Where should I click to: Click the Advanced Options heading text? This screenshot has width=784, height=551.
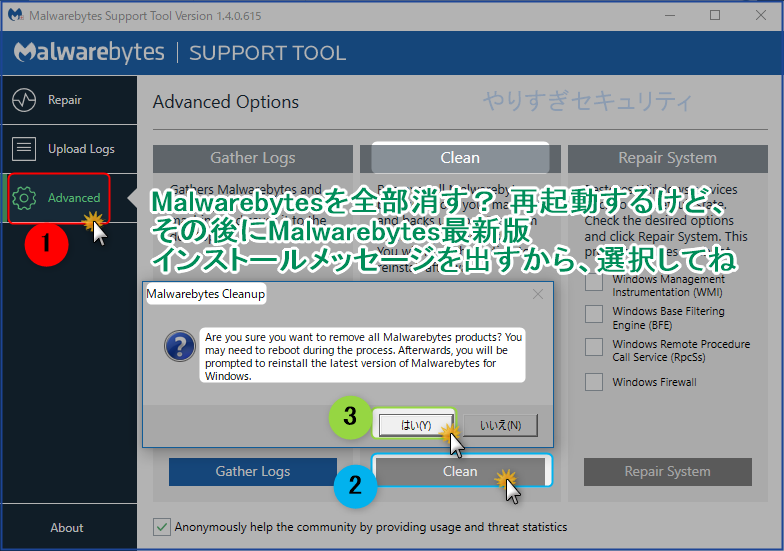[x=226, y=102]
